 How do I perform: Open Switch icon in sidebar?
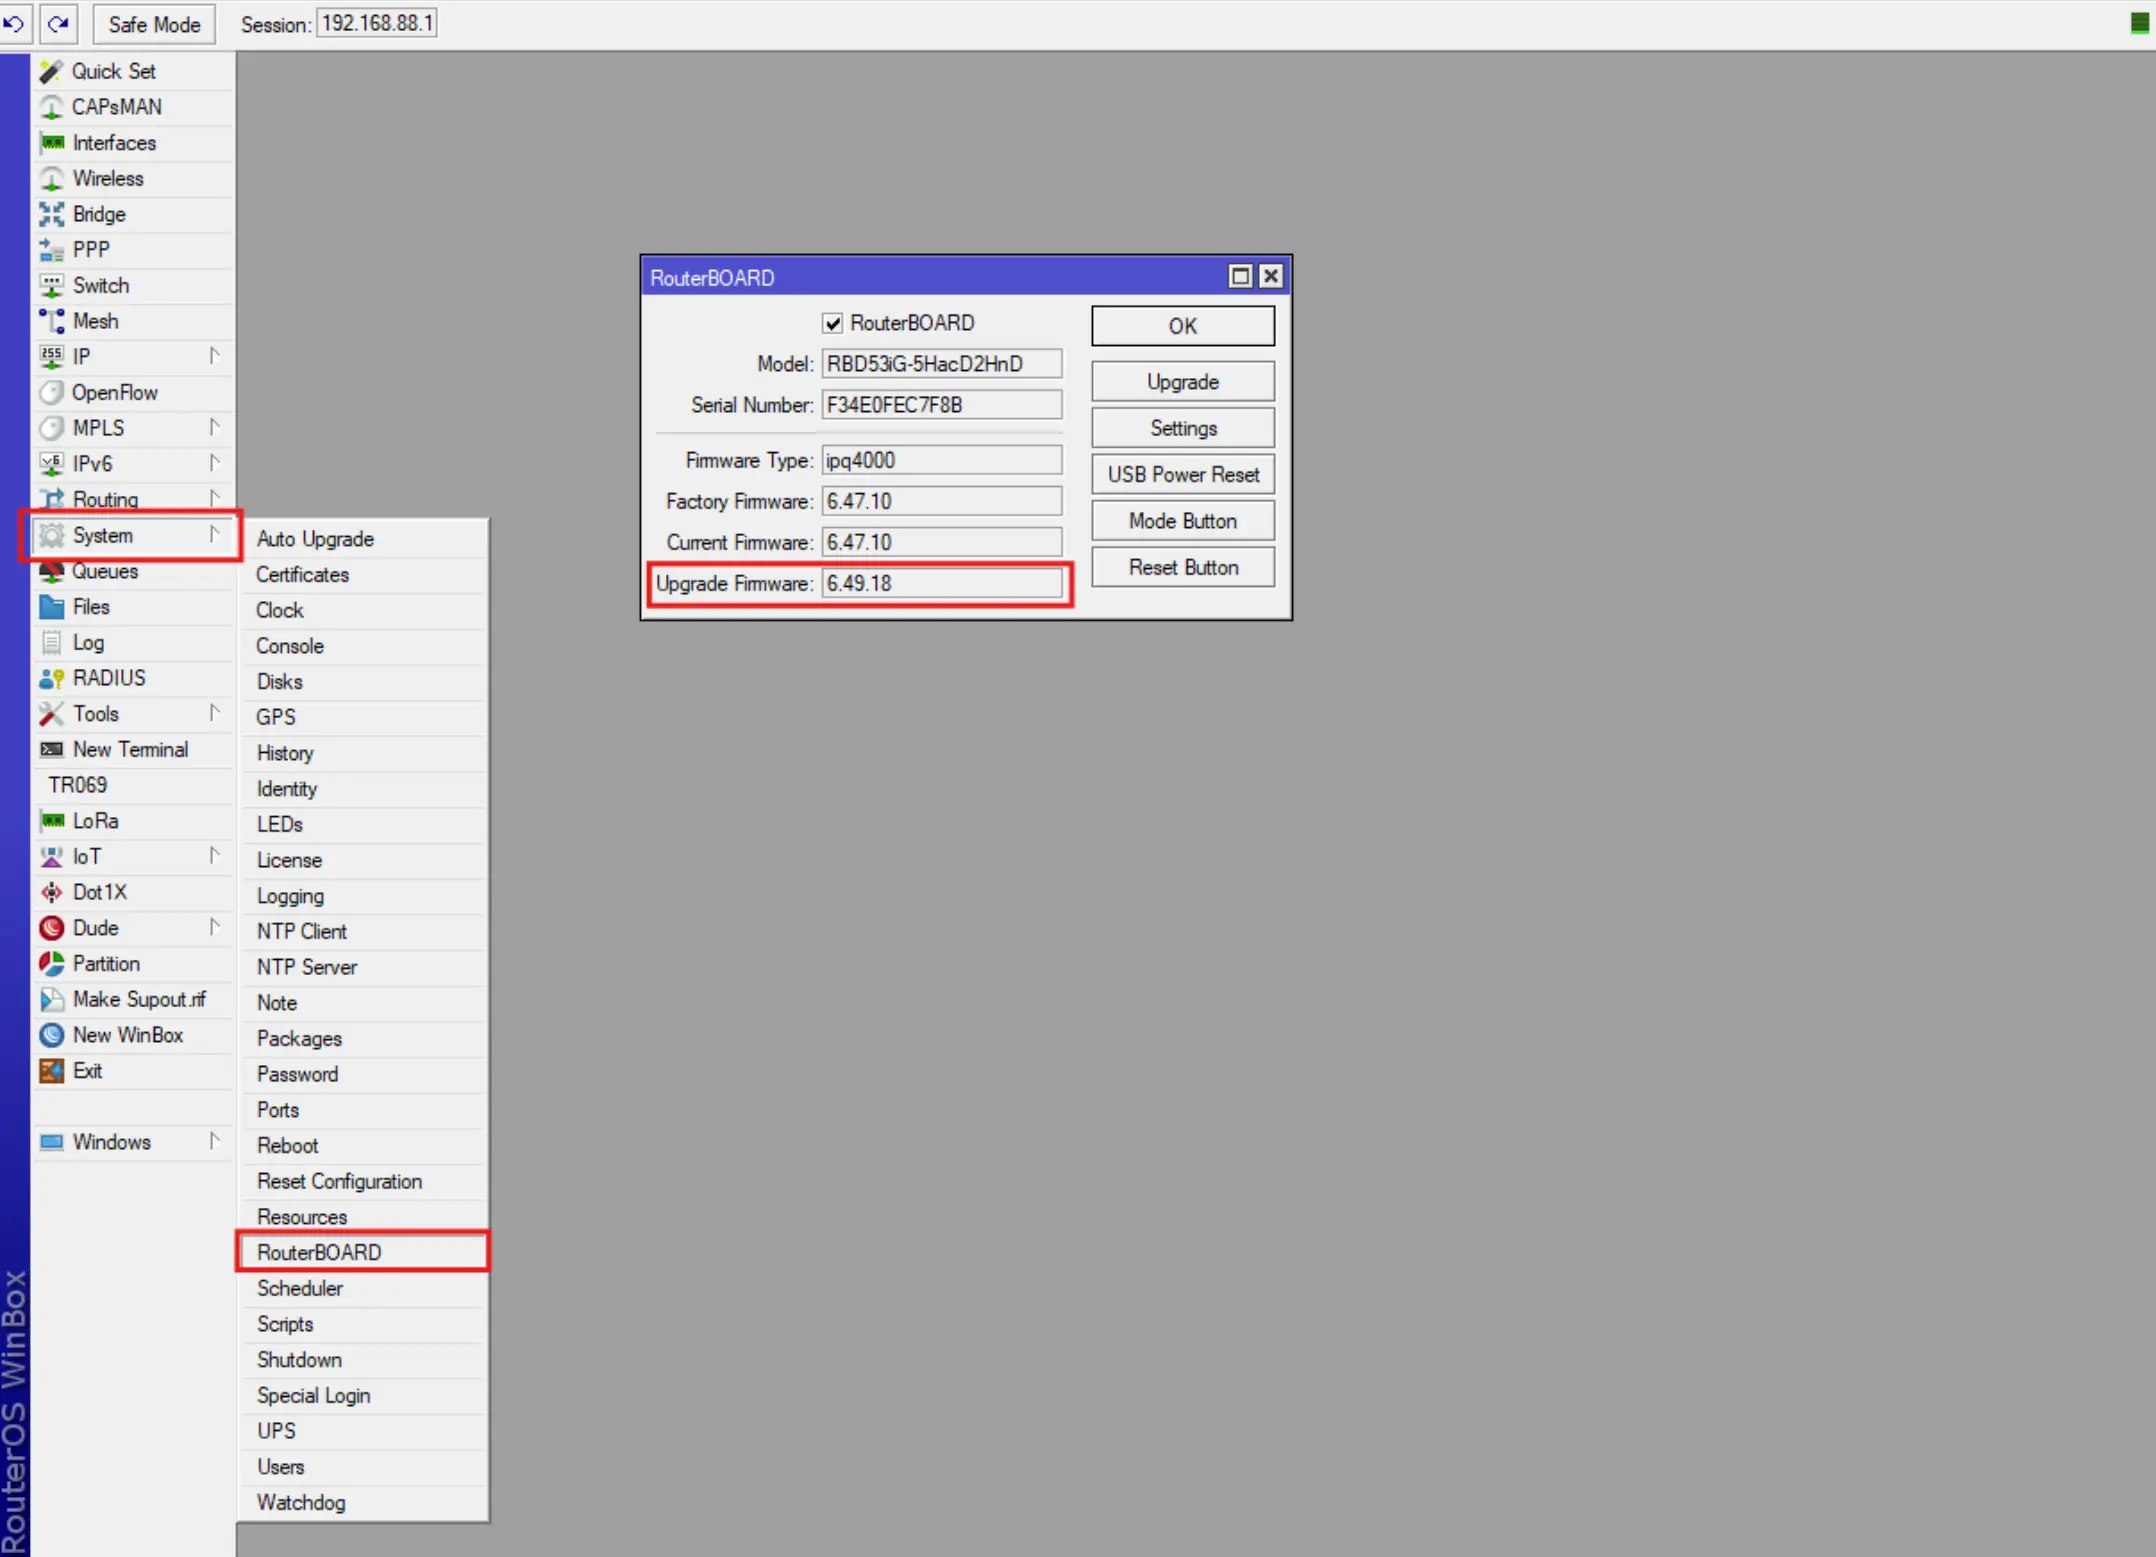[51, 286]
